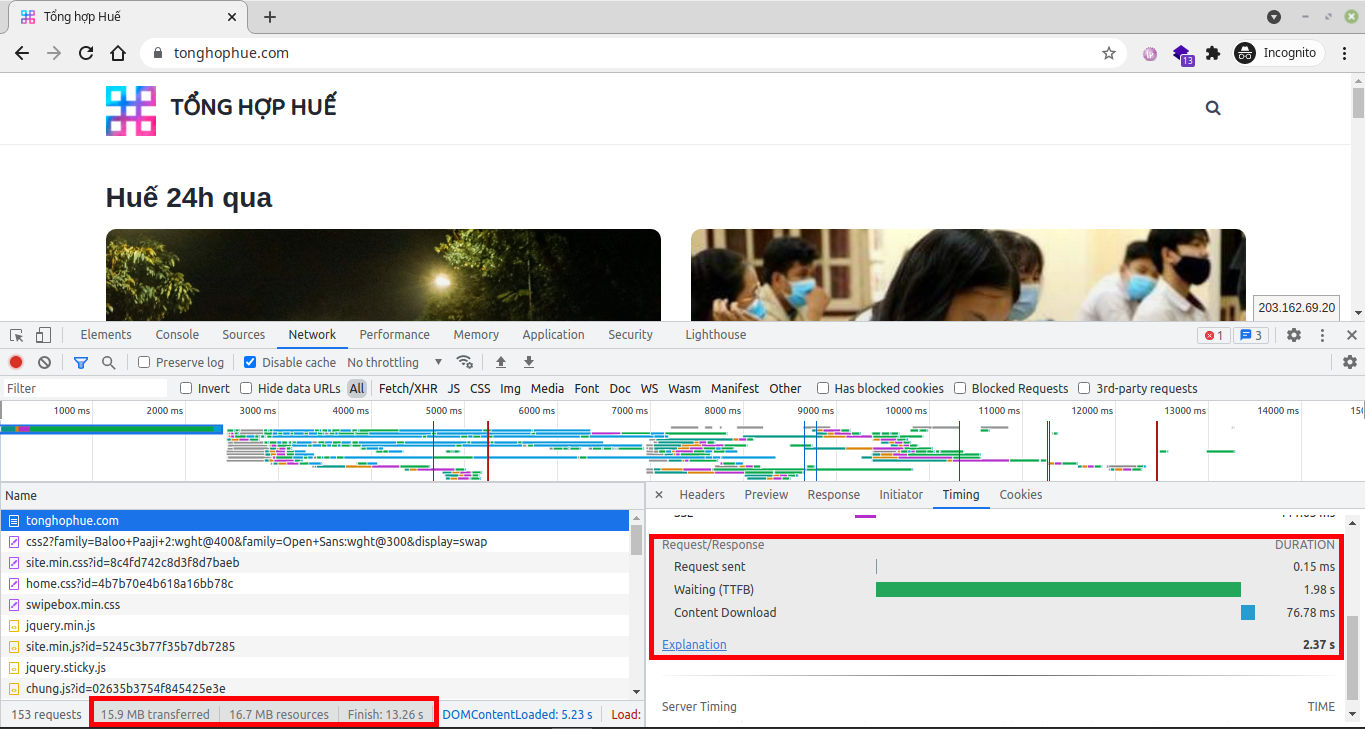Open the Chrome tab search dropdown
Image resolution: width=1365 pixels, height=729 pixels.
[1274, 17]
